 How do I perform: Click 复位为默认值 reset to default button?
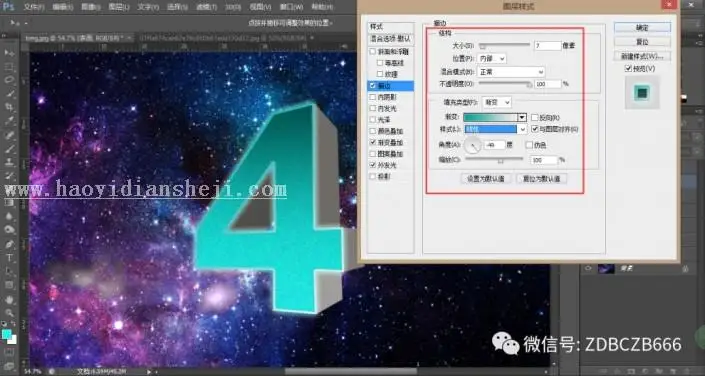[541, 179]
